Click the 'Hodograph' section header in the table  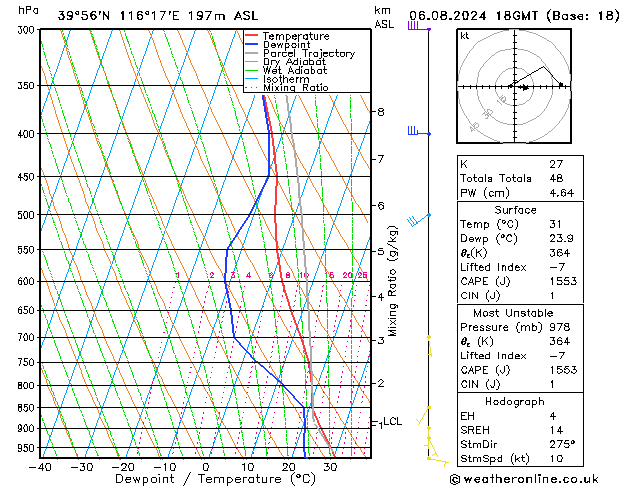515,402
